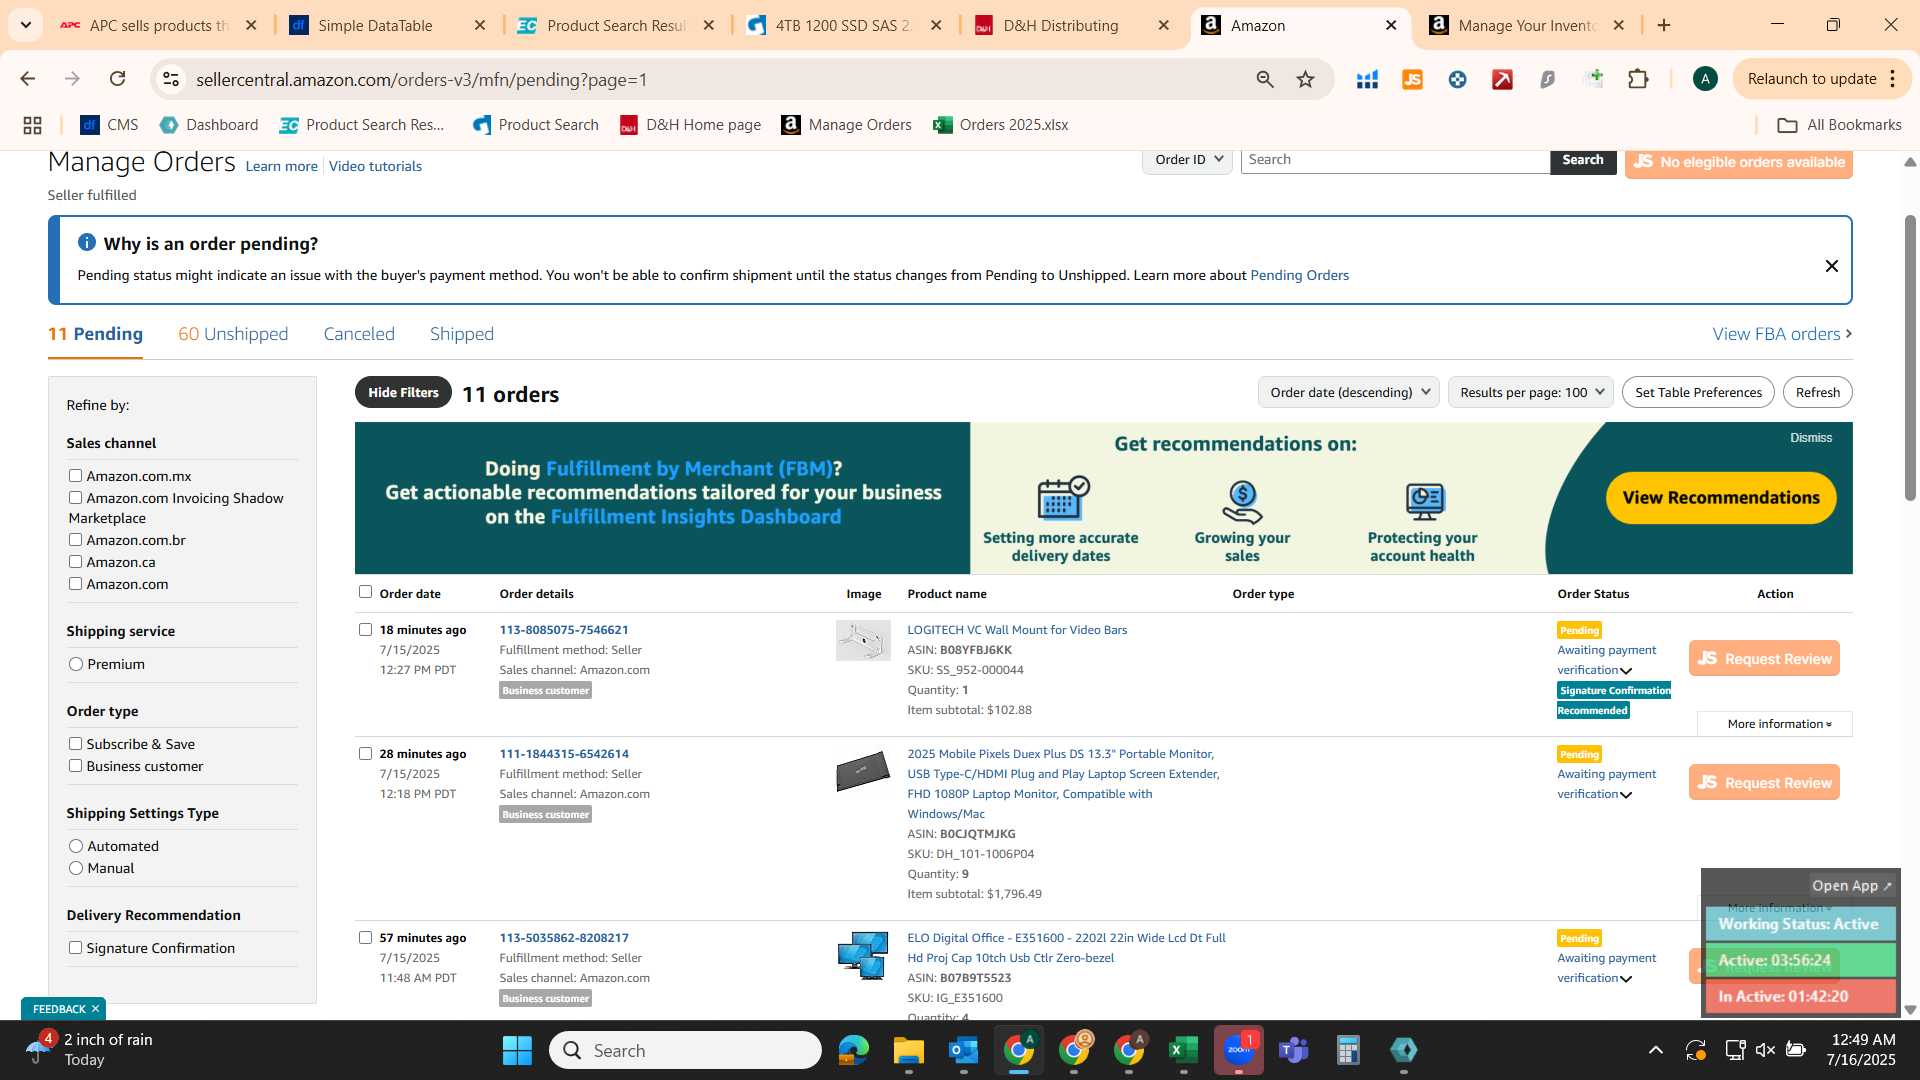Screen dimensions: 1920x1080
Task: Check the Amazon.com sales channel
Action: point(75,584)
